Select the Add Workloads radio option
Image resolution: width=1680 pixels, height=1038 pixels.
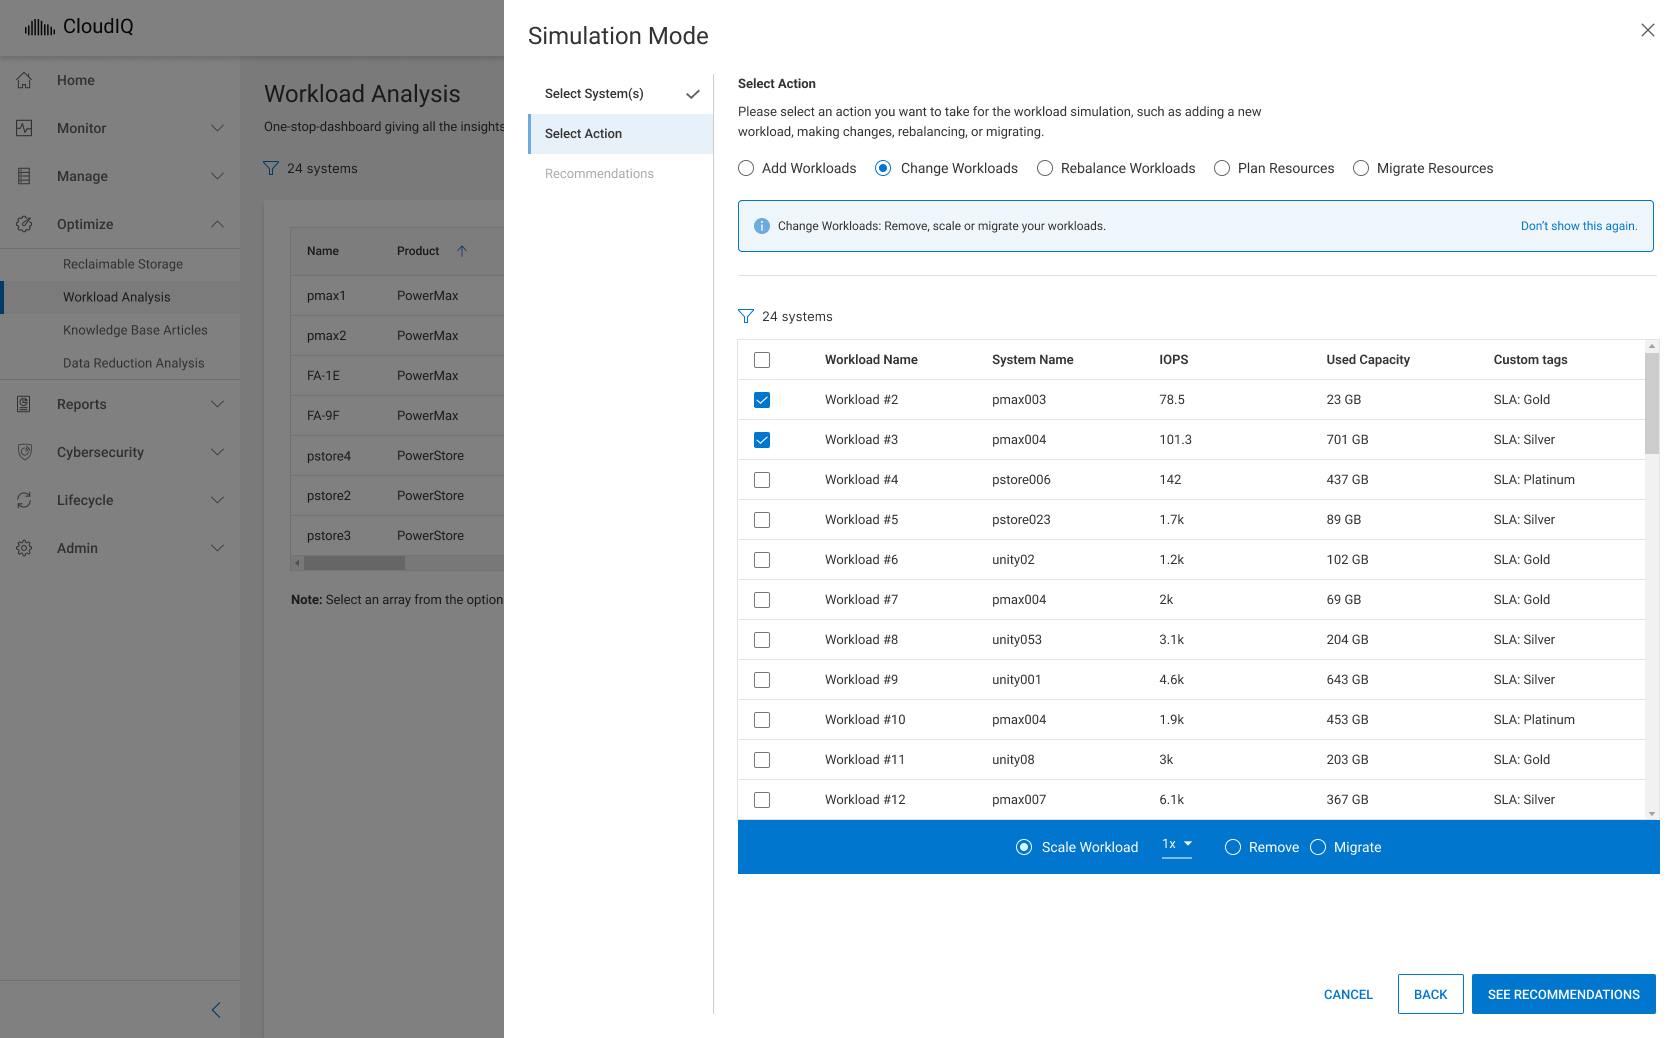point(746,168)
